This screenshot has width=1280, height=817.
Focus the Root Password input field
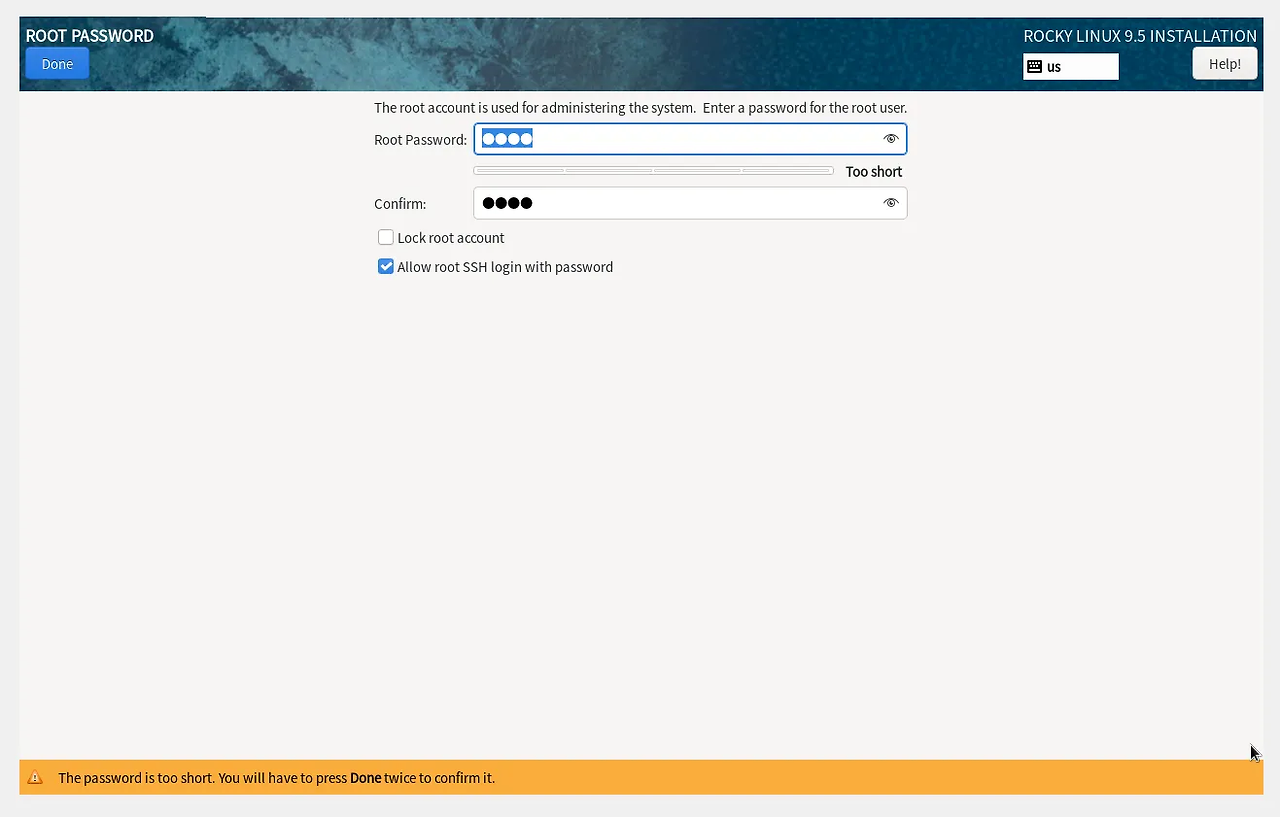tap(690, 139)
